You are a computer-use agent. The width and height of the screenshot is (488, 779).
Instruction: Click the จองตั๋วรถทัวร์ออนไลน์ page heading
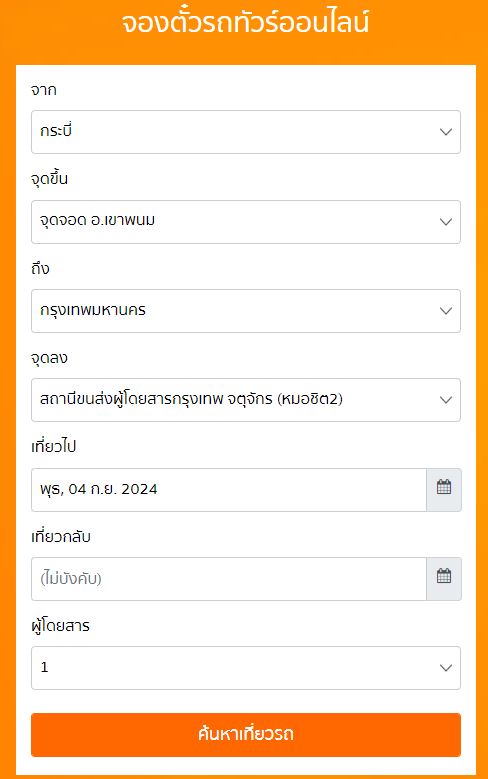[245, 23]
